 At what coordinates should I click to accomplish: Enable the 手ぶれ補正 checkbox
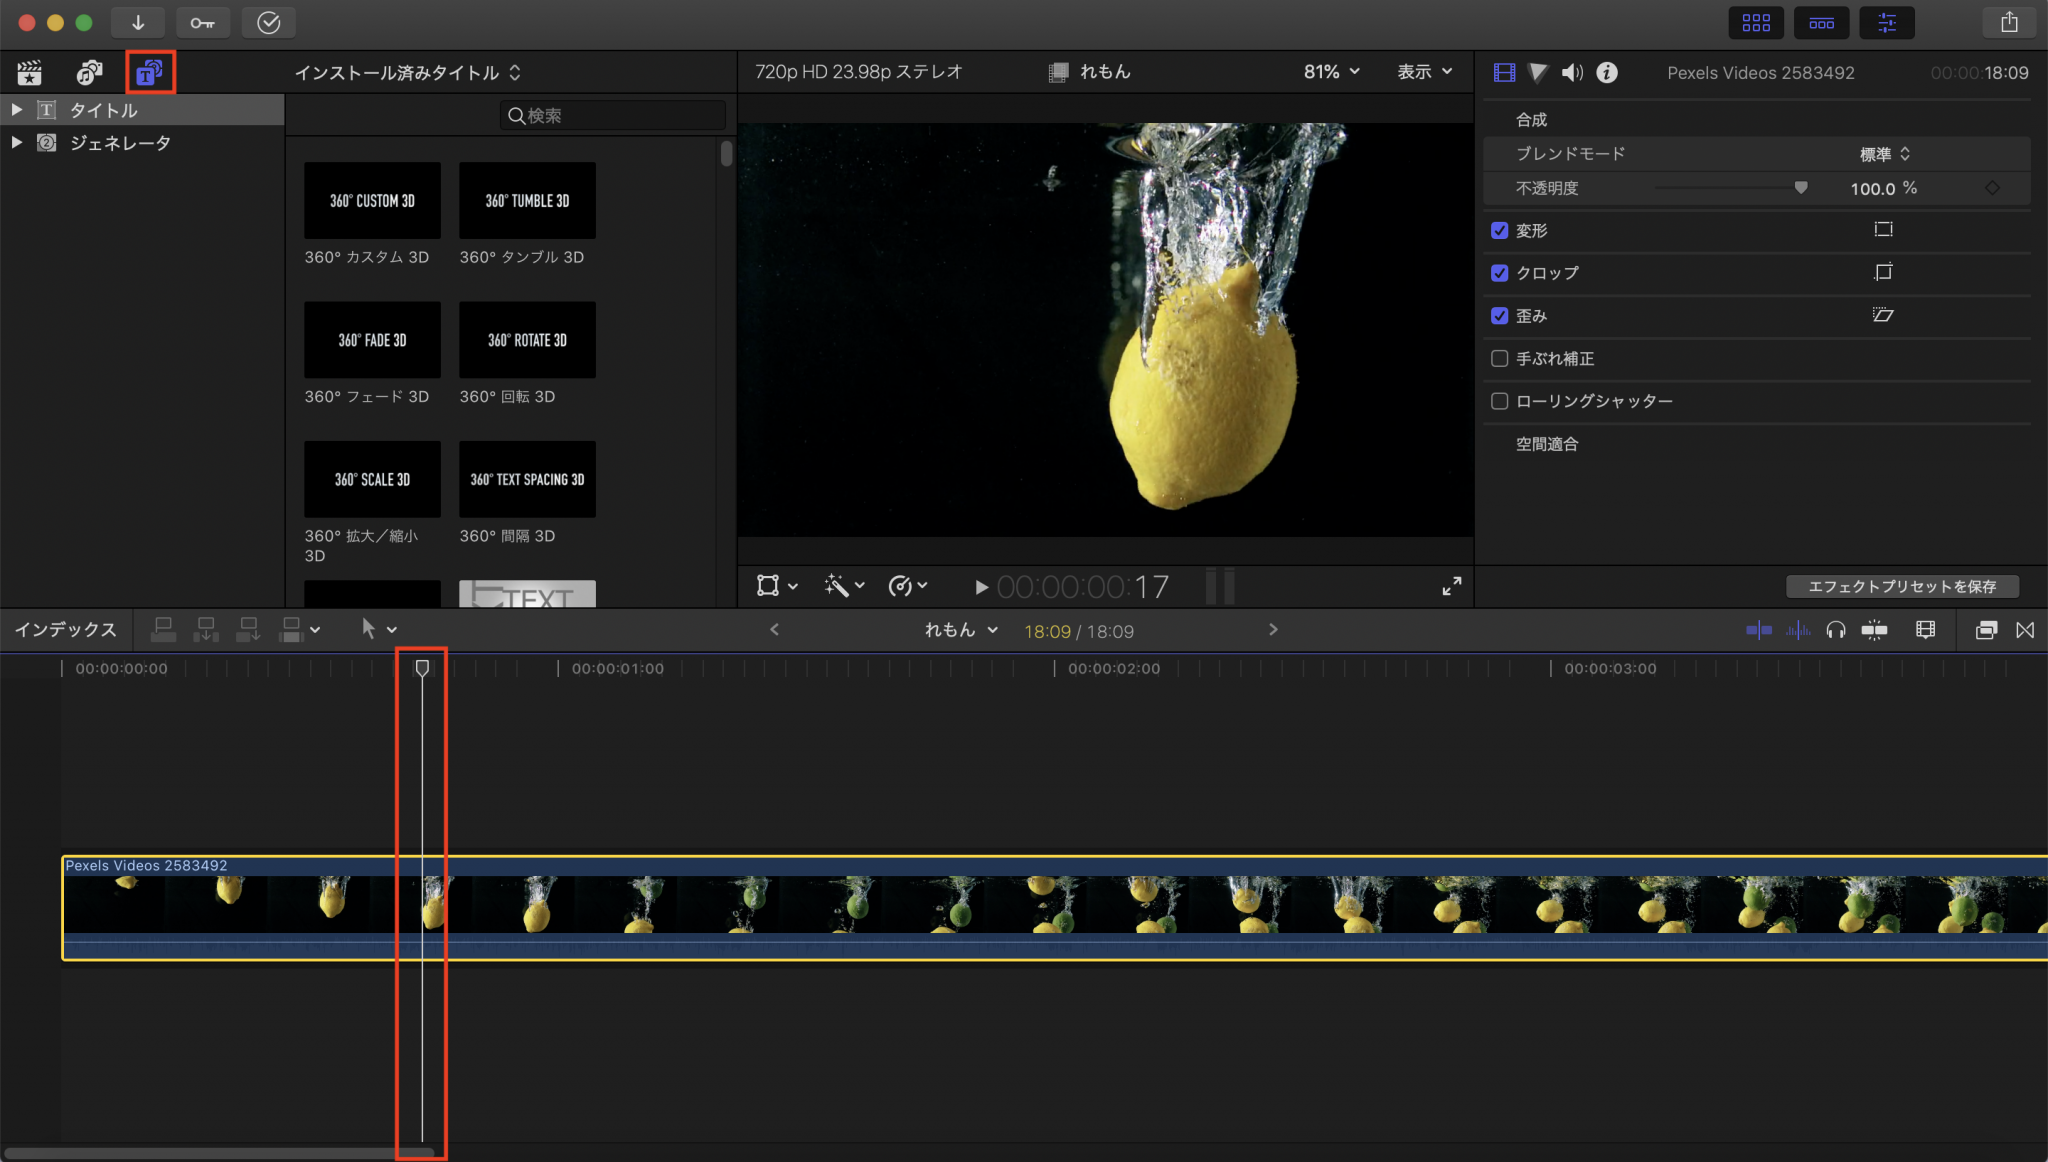[x=1501, y=358]
